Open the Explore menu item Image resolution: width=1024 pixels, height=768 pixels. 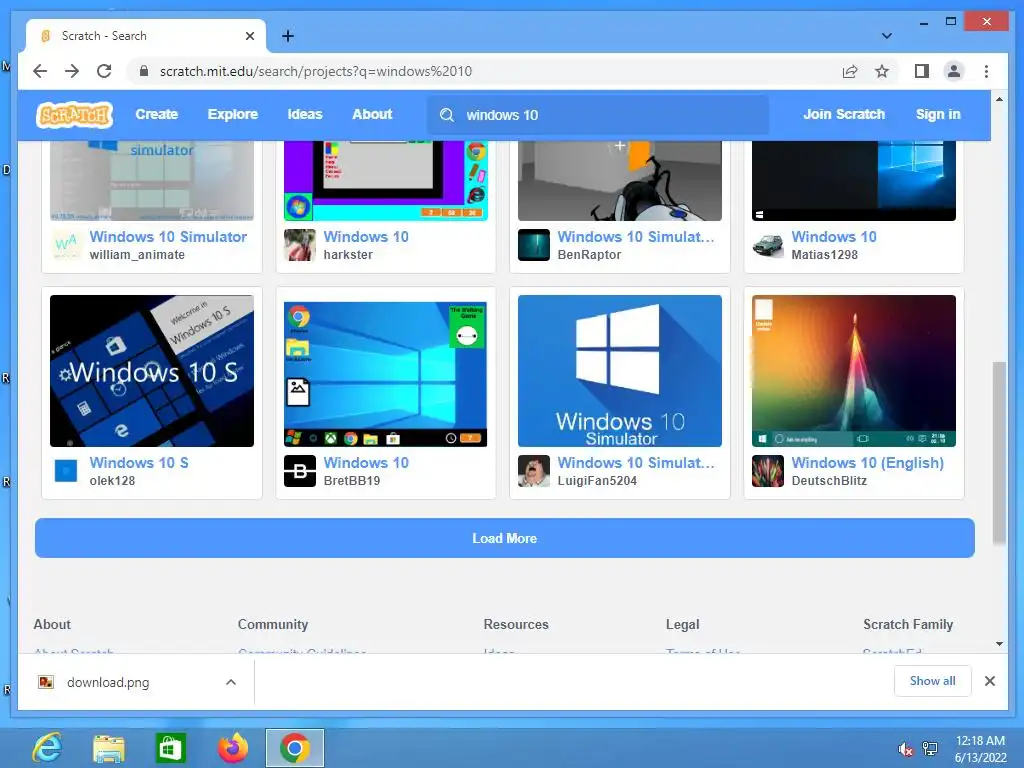(x=232, y=114)
